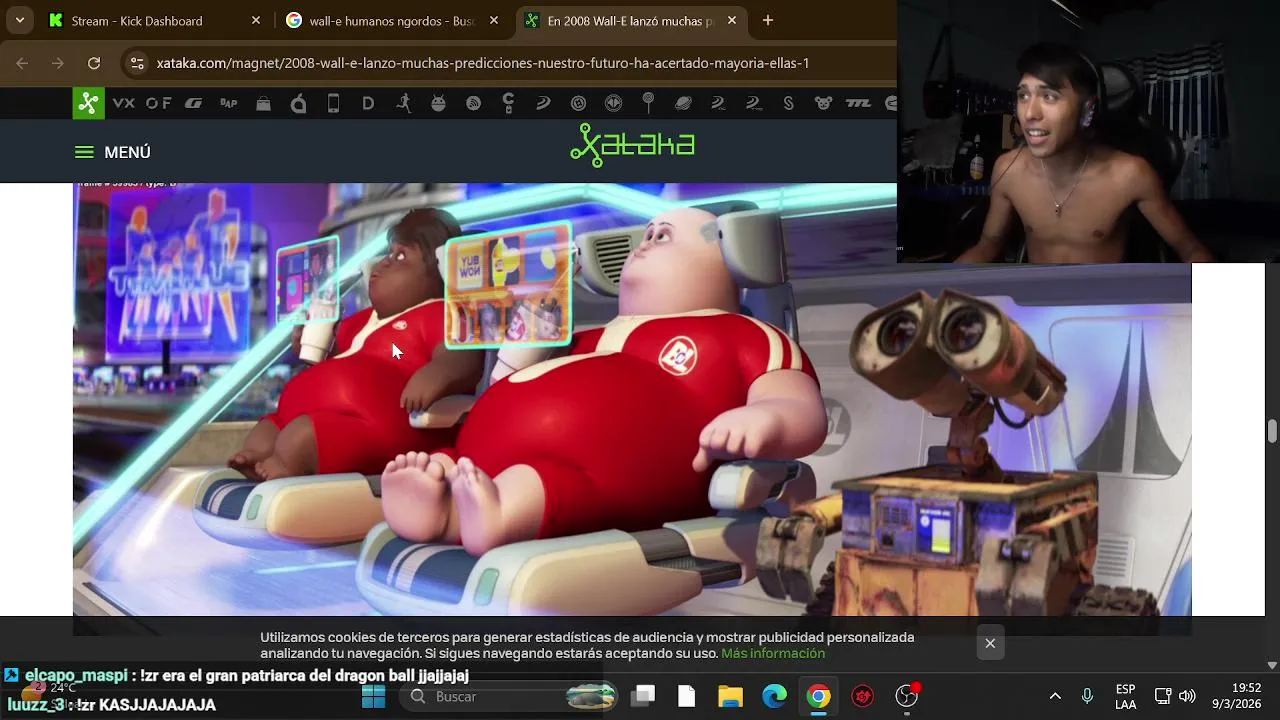Click the Applesfera apple icon
1280x720 pixels.
pyautogui.click(x=298, y=103)
